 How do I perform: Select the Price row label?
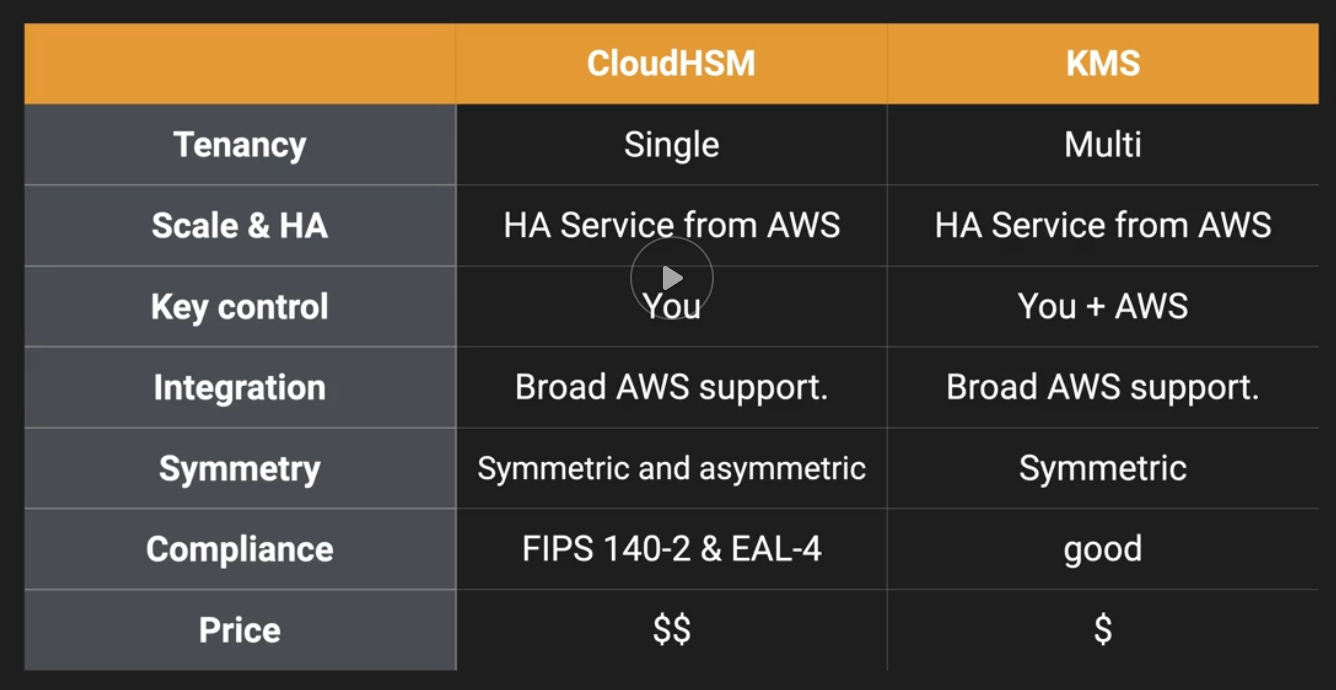[x=240, y=630]
